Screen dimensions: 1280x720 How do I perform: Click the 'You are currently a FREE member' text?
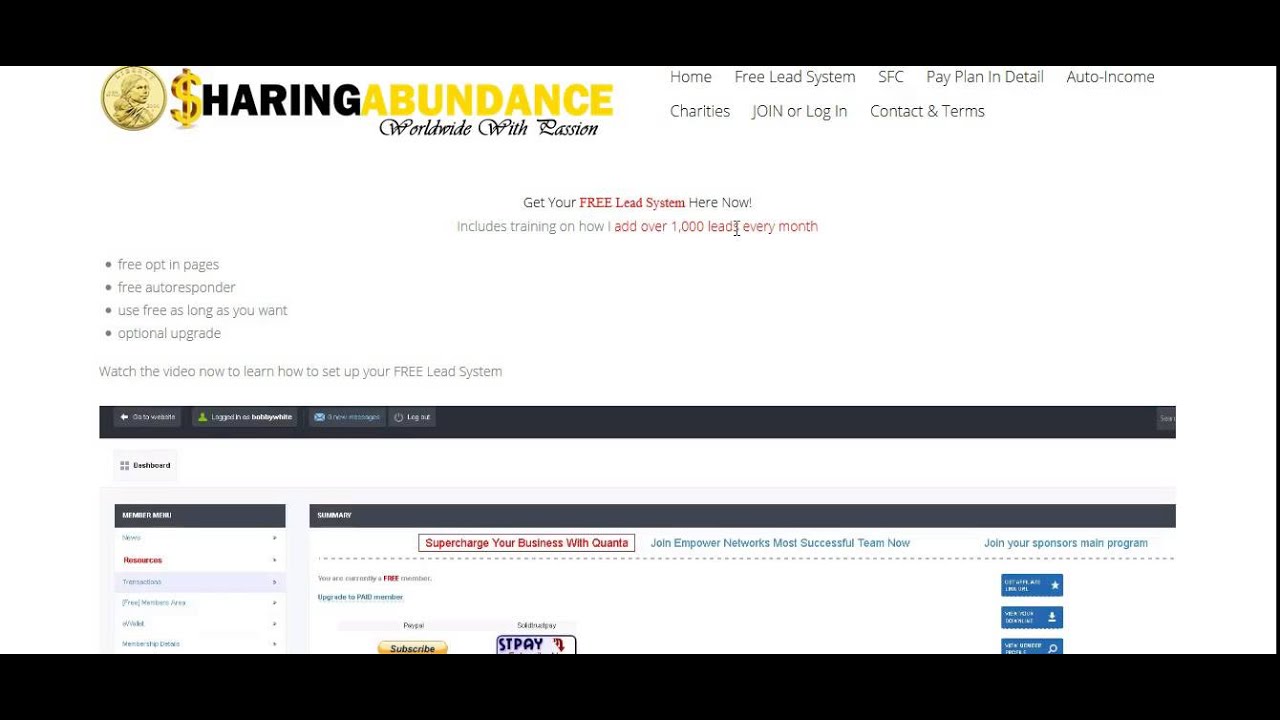pos(375,578)
